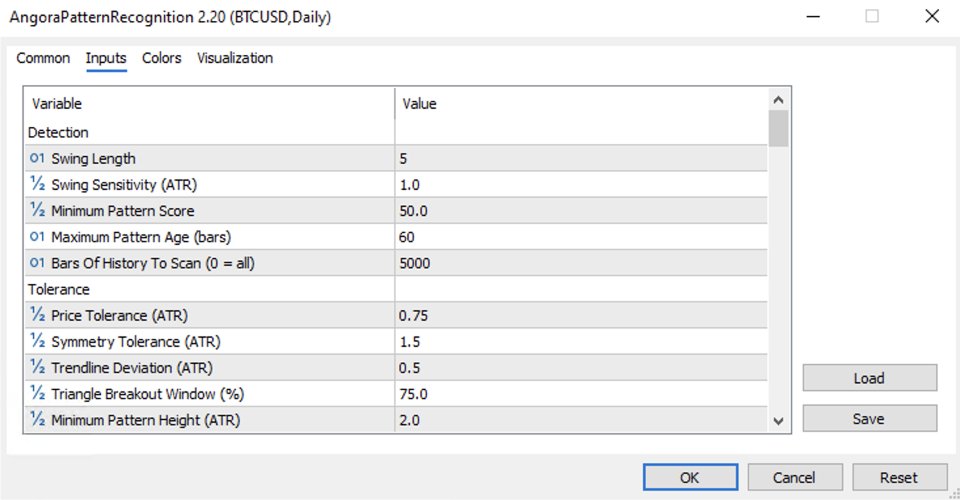Load input settings from a file

[x=869, y=378]
